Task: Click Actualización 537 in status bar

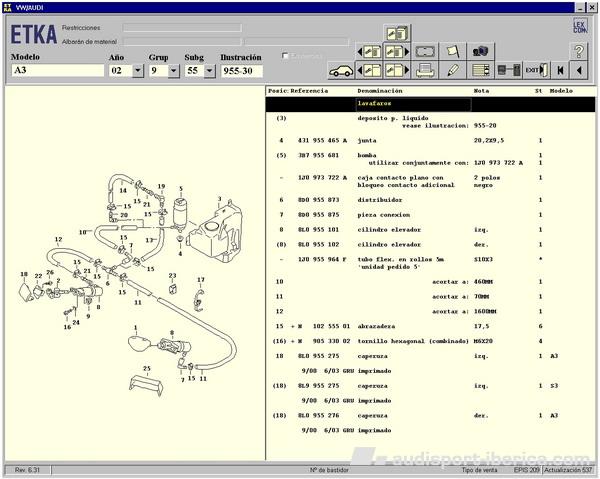Action: point(568,470)
